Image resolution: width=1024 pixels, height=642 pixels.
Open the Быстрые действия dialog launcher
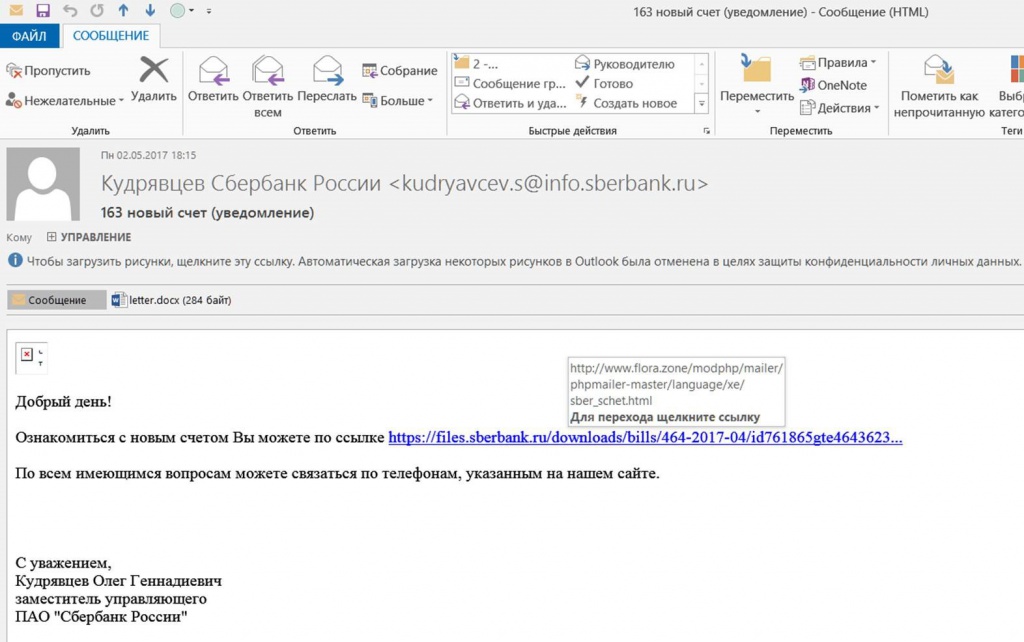[706, 131]
